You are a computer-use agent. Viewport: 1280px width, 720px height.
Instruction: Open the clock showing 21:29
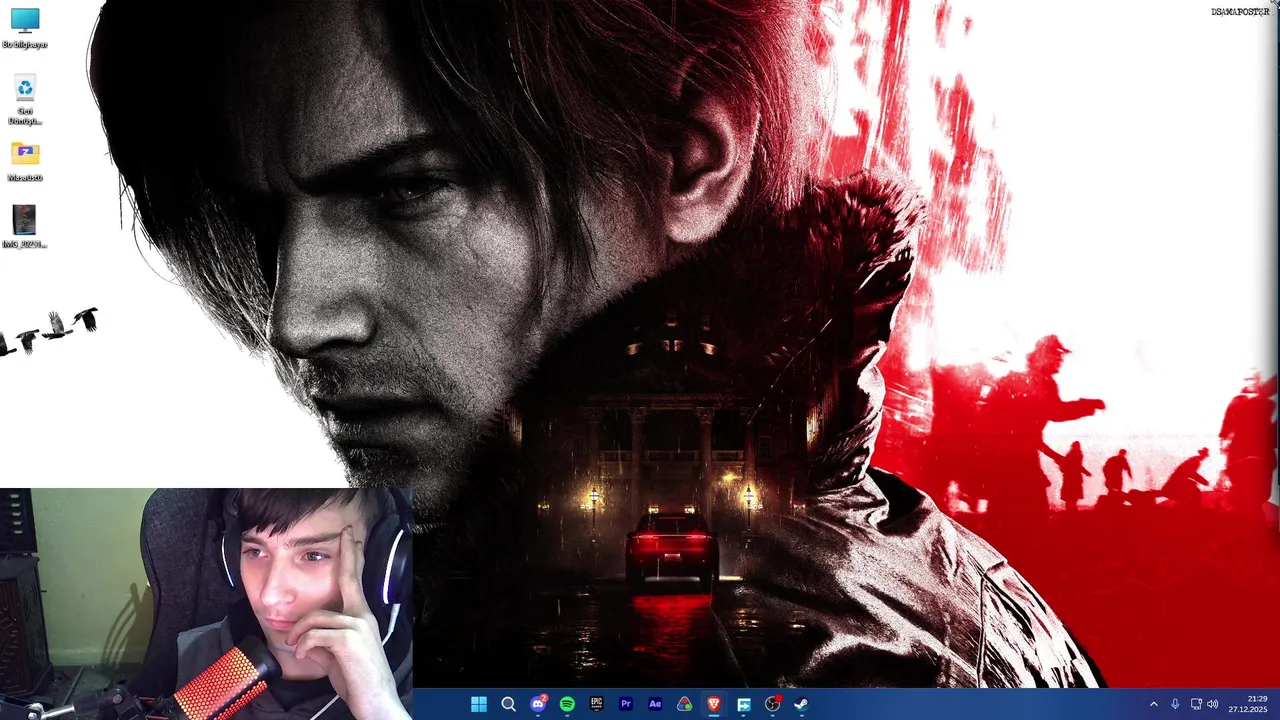1258,698
